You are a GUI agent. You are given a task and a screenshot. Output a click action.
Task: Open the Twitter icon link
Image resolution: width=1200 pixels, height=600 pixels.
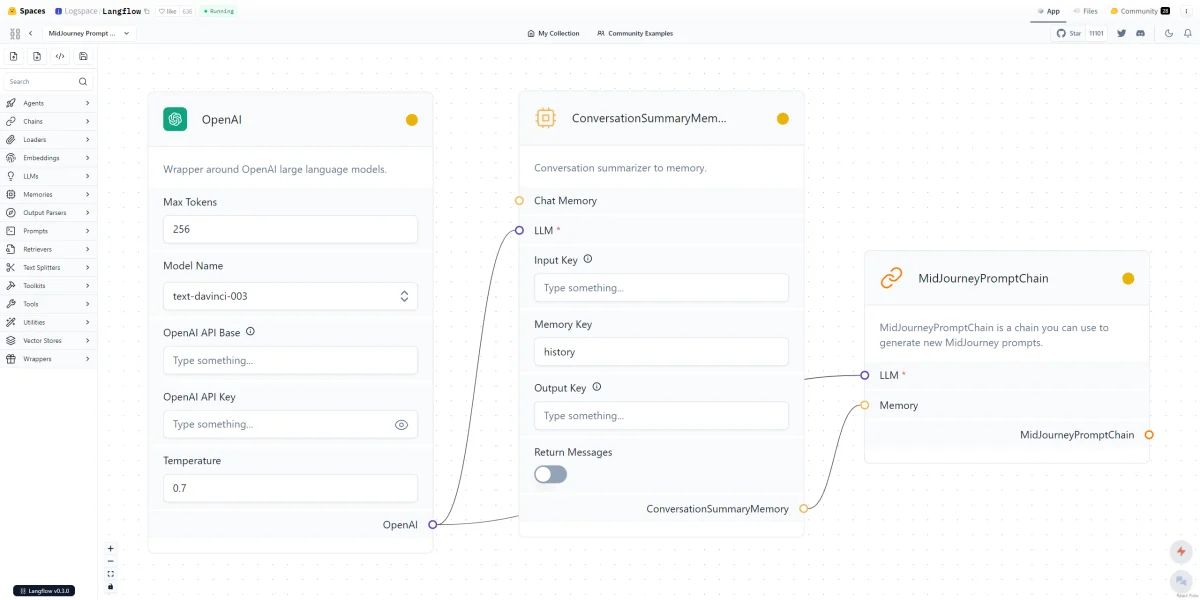(x=1121, y=33)
